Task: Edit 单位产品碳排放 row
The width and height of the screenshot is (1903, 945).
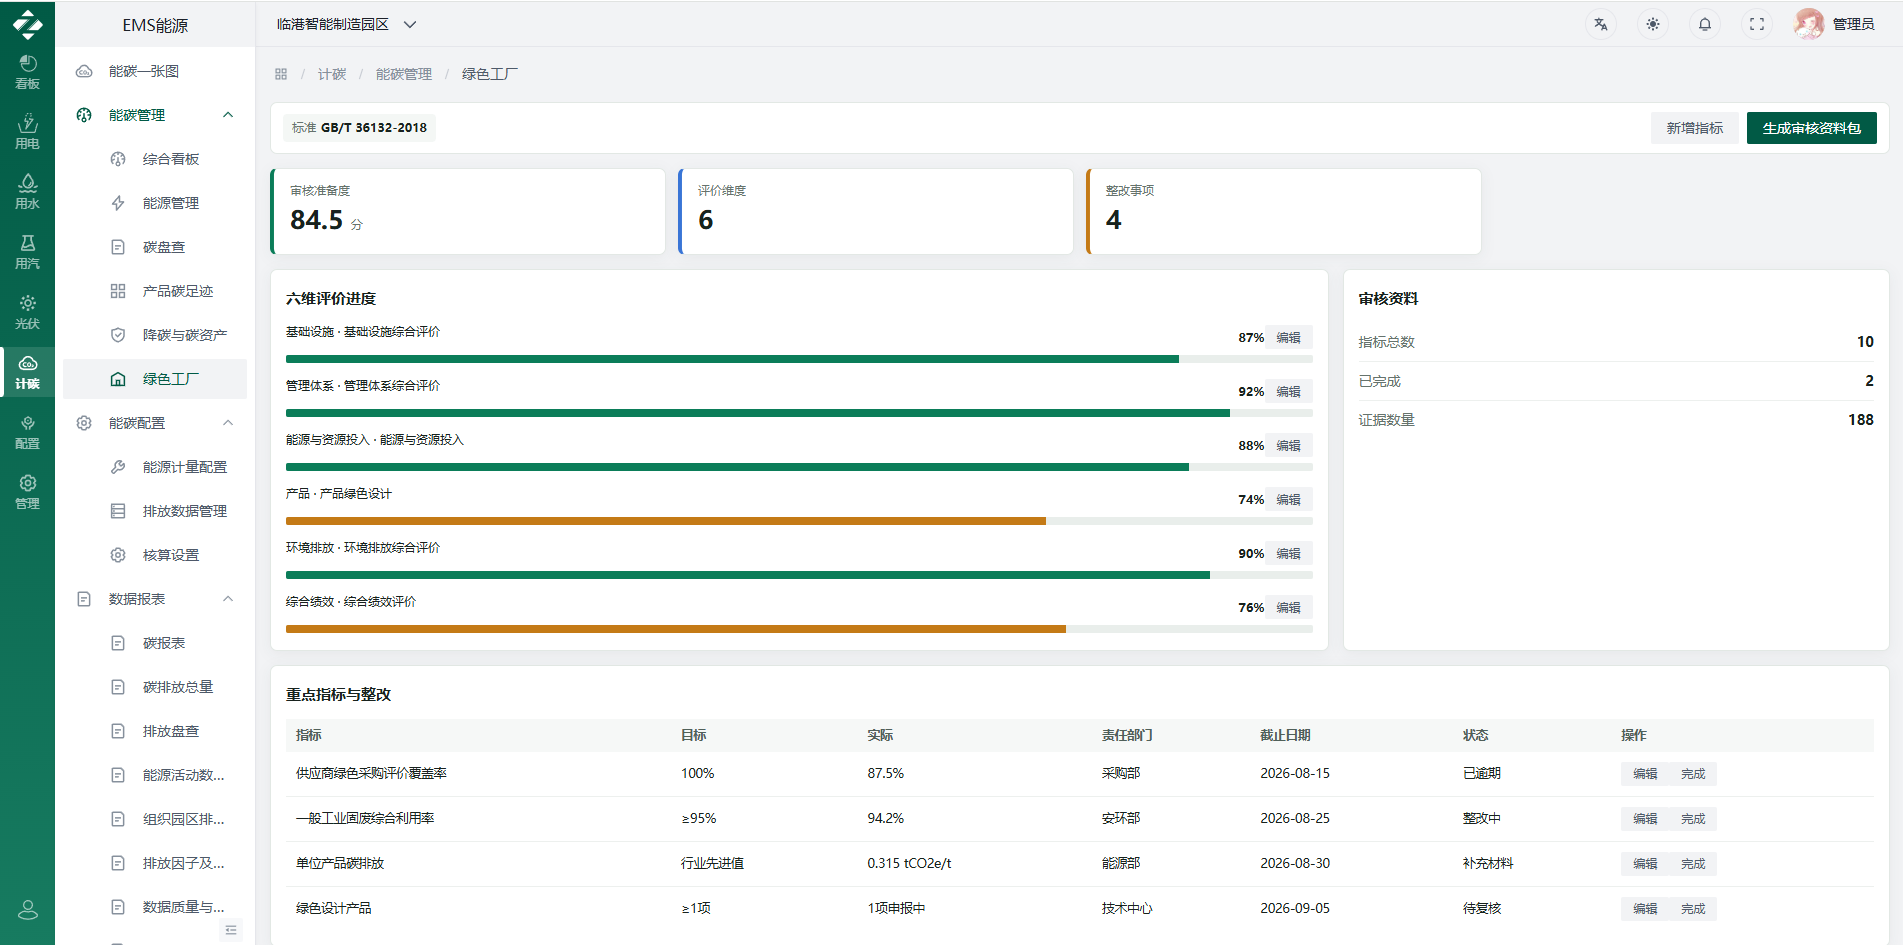Action: [1645, 864]
